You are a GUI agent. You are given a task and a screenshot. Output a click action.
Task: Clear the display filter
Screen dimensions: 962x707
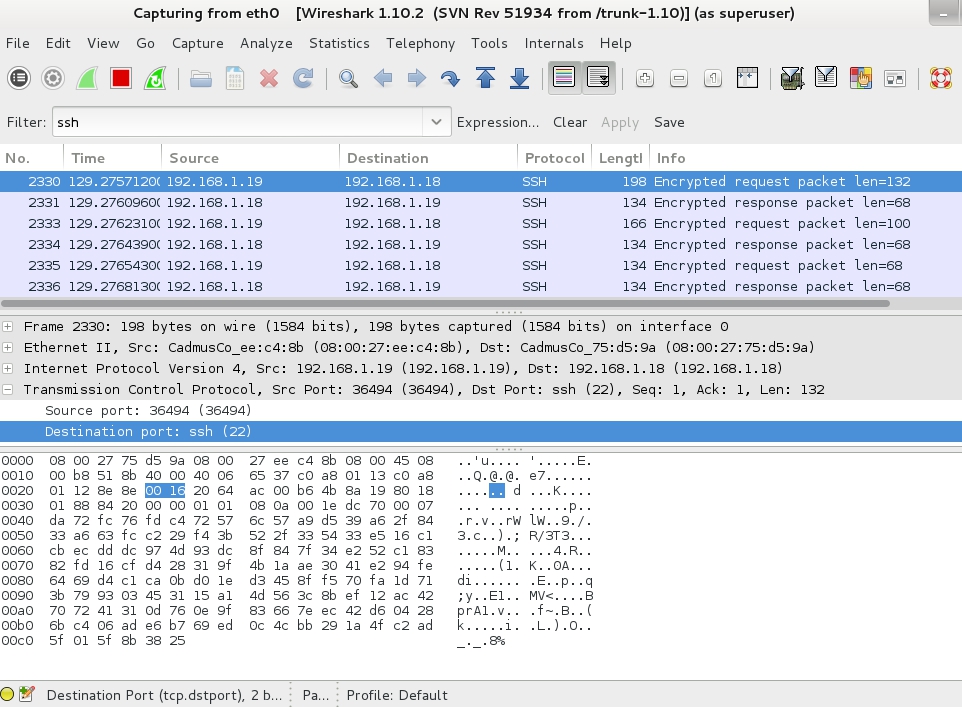pyautogui.click(x=570, y=122)
